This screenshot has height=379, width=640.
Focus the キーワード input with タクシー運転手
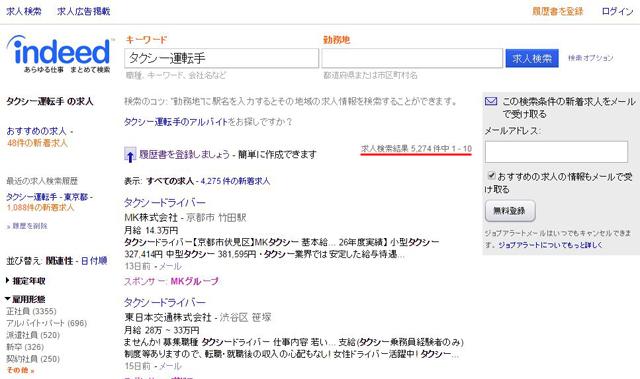click(222, 58)
